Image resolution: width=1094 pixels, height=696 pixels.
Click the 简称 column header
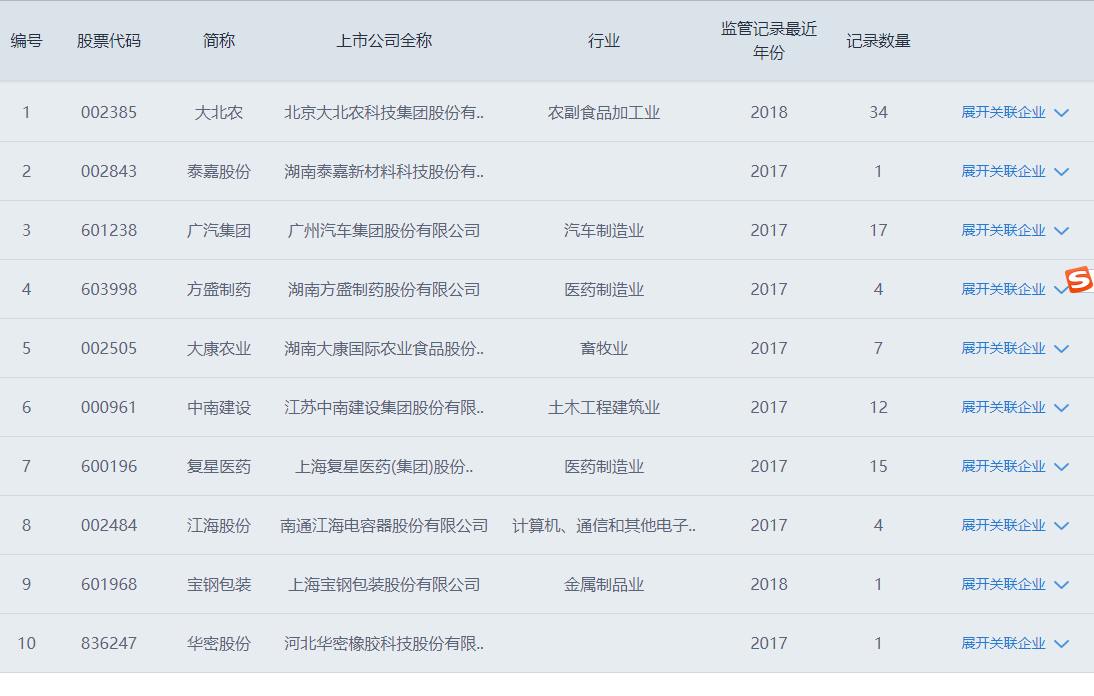[218, 41]
